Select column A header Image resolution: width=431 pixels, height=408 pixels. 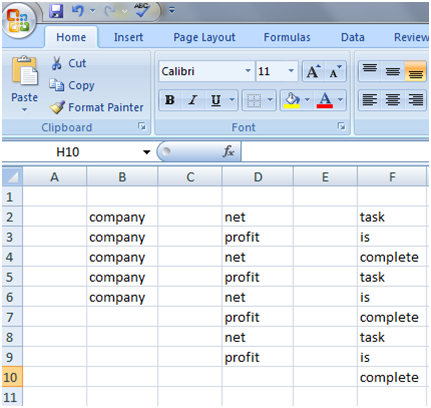pyautogui.click(x=55, y=177)
